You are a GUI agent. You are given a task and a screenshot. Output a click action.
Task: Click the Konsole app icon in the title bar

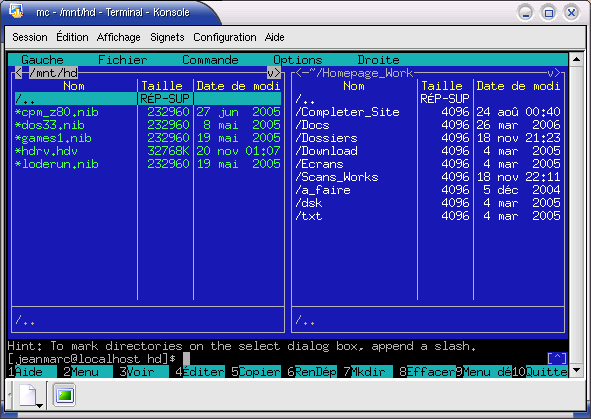click(16, 12)
